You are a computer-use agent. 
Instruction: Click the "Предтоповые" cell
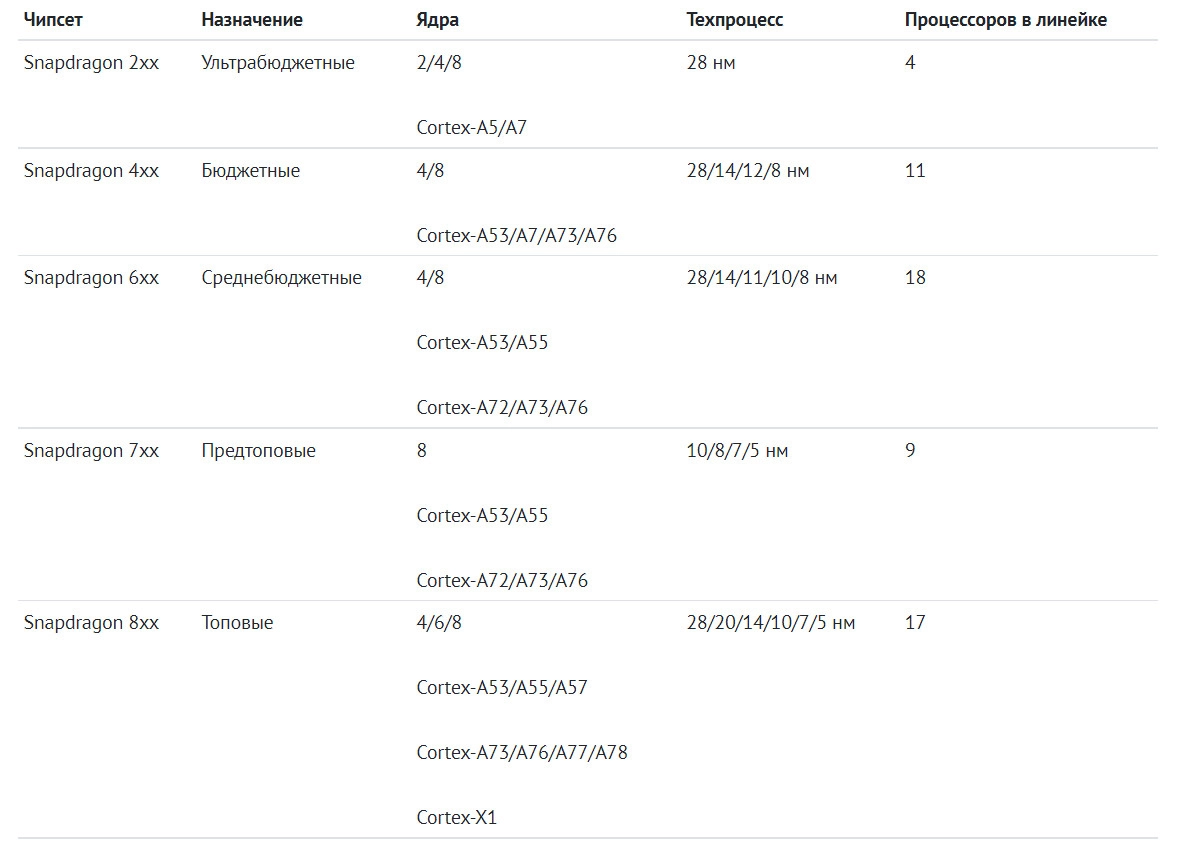pyautogui.click(x=258, y=451)
